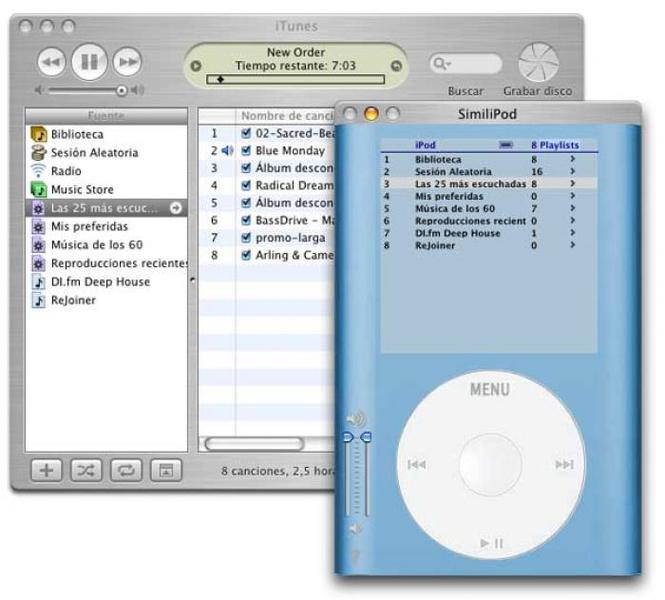The height and width of the screenshot is (600, 665).
Task: Expand Biblioteca chevron on SimiliPod
Action: tap(573, 159)
